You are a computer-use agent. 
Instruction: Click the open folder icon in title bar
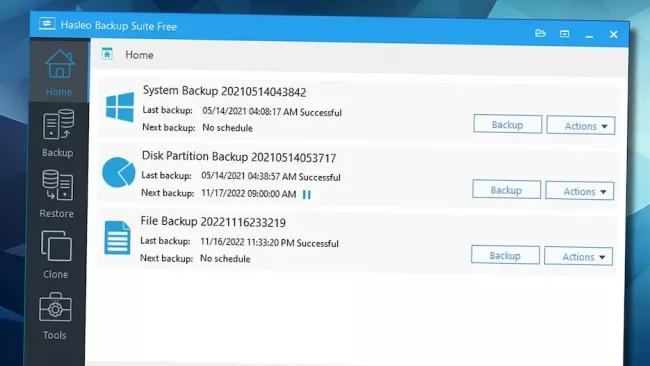tap(540, 33)
